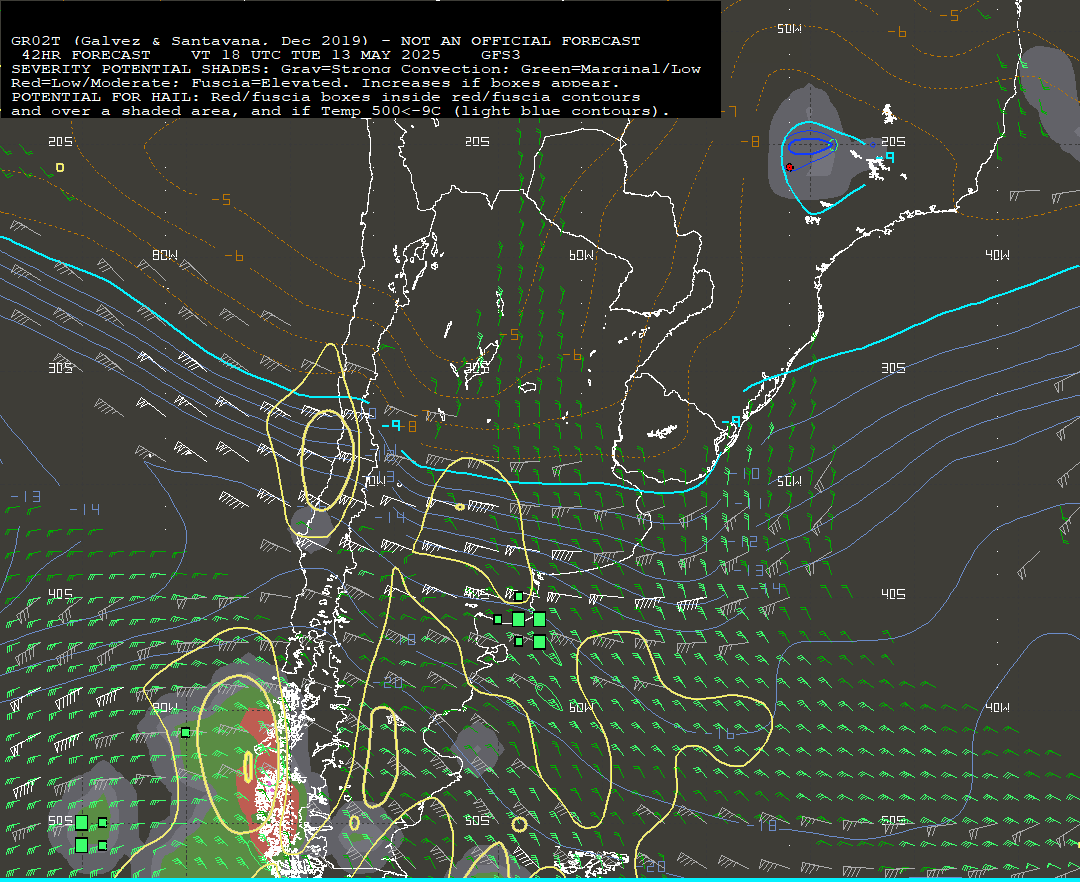Click the single green box west of red area
1080x882 pixels.
pos(185,733)
